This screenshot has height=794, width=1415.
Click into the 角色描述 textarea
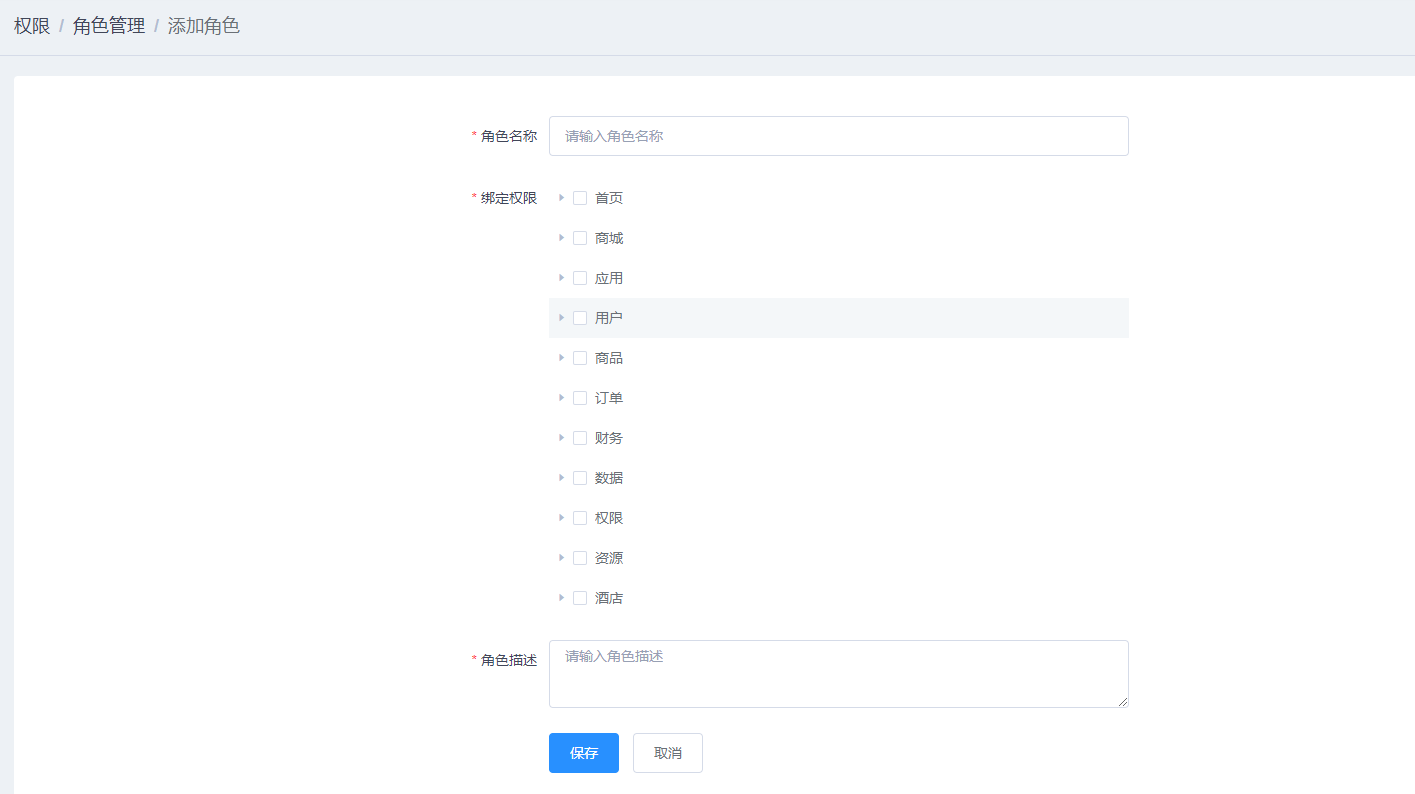click(838, 674)
